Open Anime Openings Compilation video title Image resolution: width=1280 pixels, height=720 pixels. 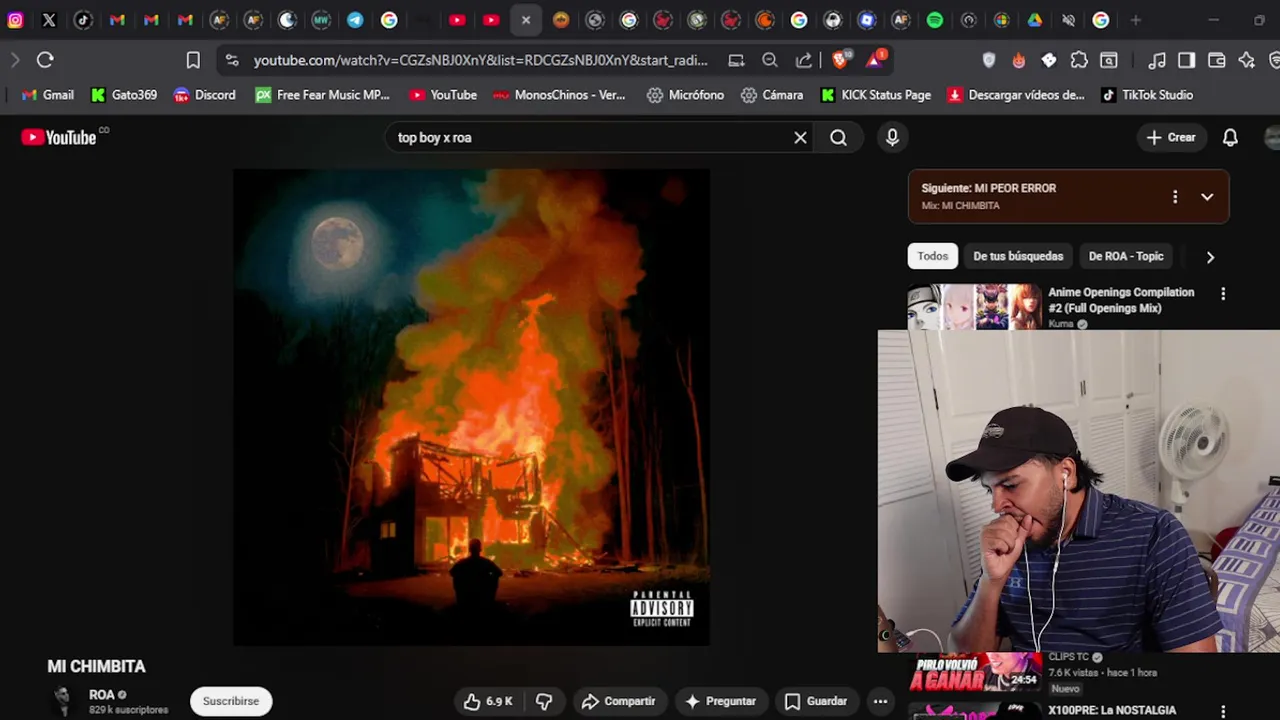[1121, 300]
